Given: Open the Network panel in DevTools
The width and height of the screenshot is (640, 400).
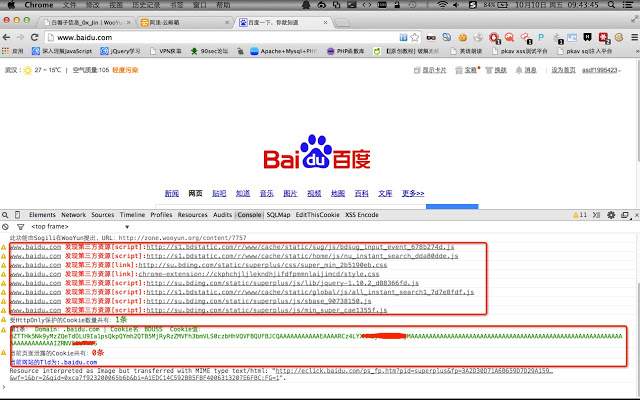Looking at the screenshot, I should coord(73,215).
